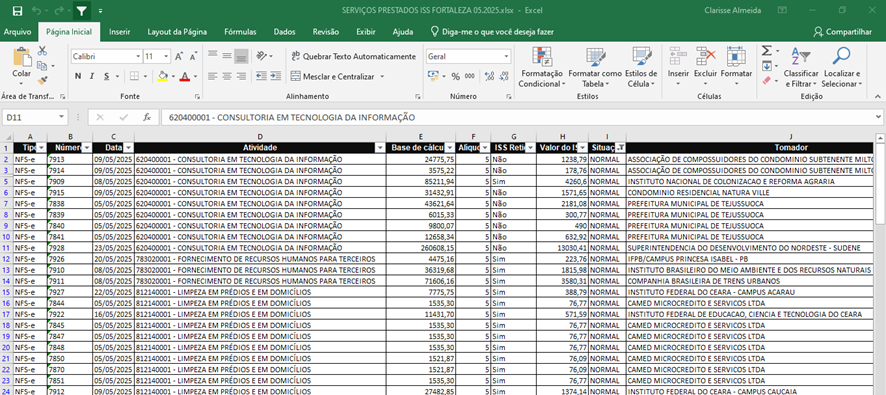The height and width of the screenshot is (395, 886).
Task: Click the Undo arrow in the quick access toolbar
Action: tap(37, 11)
